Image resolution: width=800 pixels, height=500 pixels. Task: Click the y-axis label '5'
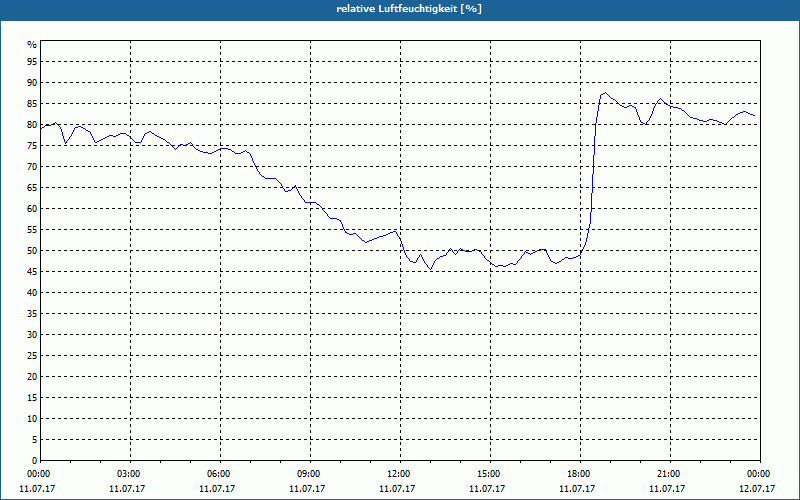(x=35, y=440)
